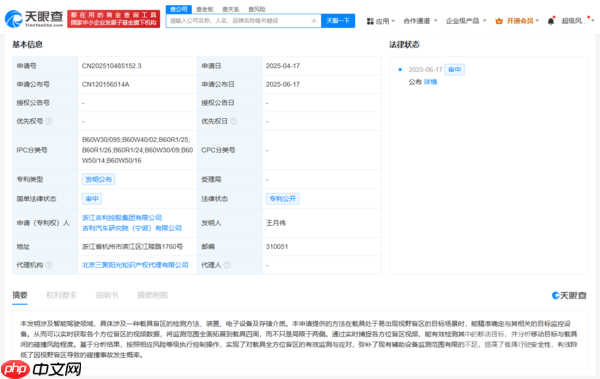
Task: Clear the search box with the X icon
Action: tap(314, 21)
